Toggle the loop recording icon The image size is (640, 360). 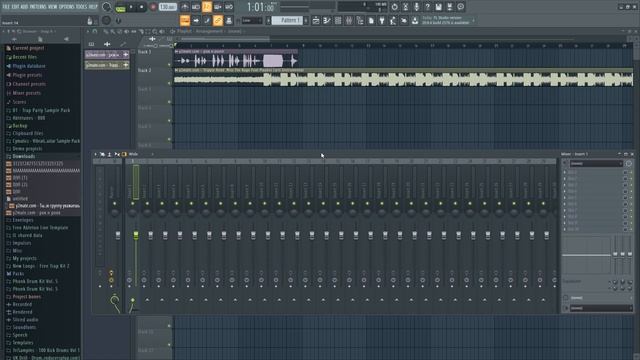229,7
